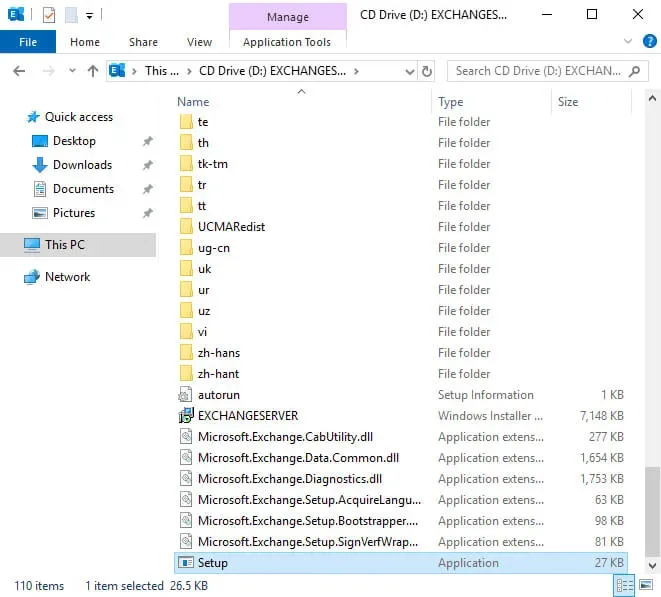Click the CD Drive (D:) breadcrumb segment
The width and height of the screenshot is (661, 597).
(272, 71)
